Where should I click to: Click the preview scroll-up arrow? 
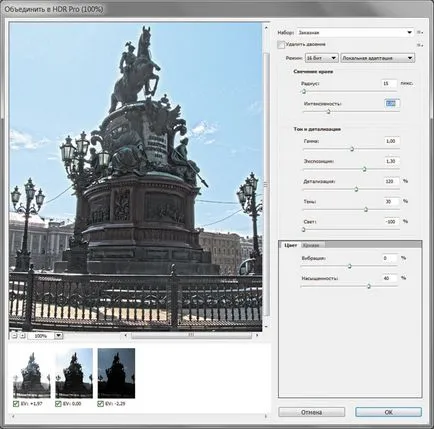coord(266,28)
